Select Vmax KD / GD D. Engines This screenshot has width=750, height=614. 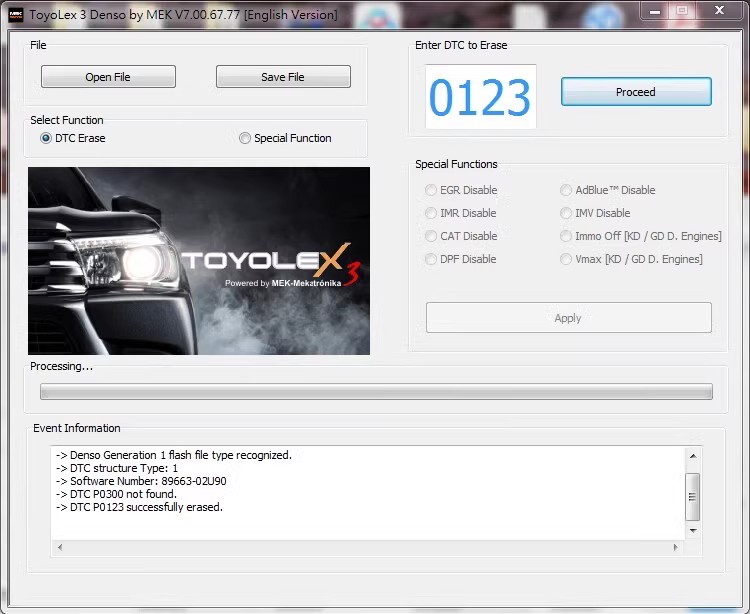[x=631, y=259]
